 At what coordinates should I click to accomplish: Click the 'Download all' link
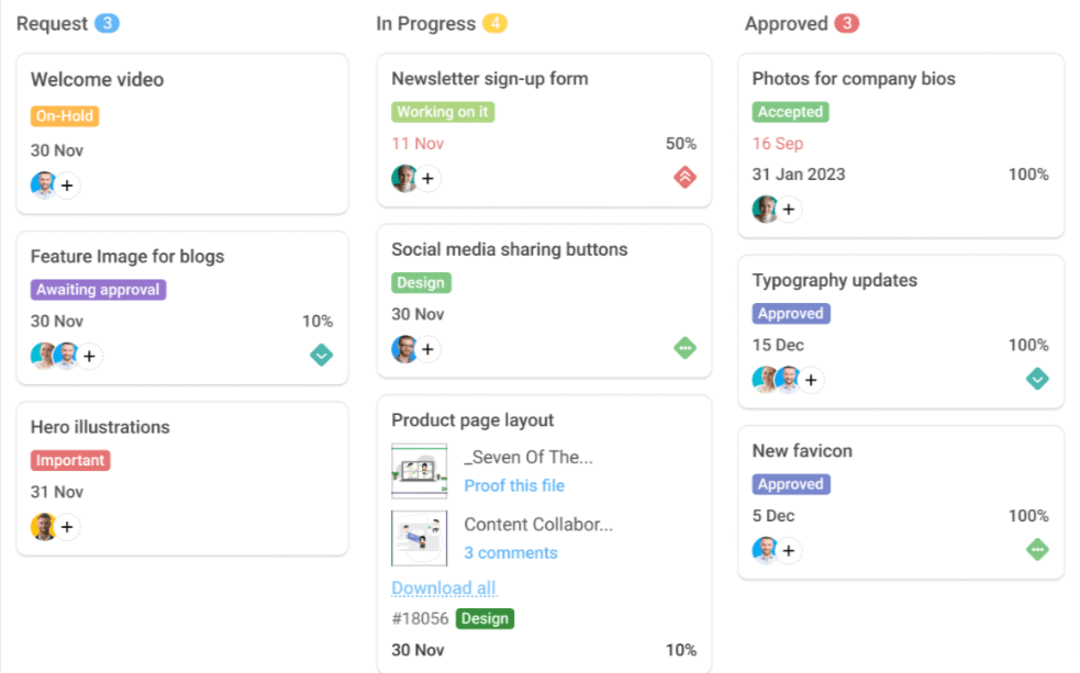pyautogui.click(x=443, y=588)
